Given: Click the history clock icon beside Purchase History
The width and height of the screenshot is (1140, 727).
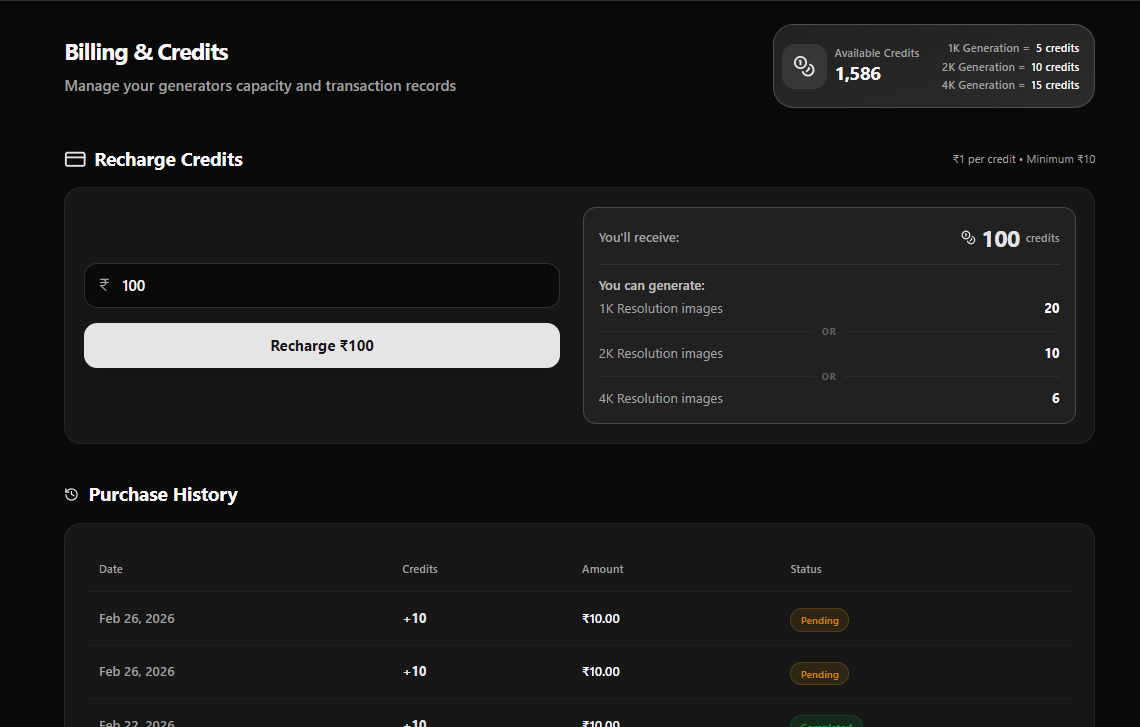Looking at the screenshot, I should (x=71, y=494).
